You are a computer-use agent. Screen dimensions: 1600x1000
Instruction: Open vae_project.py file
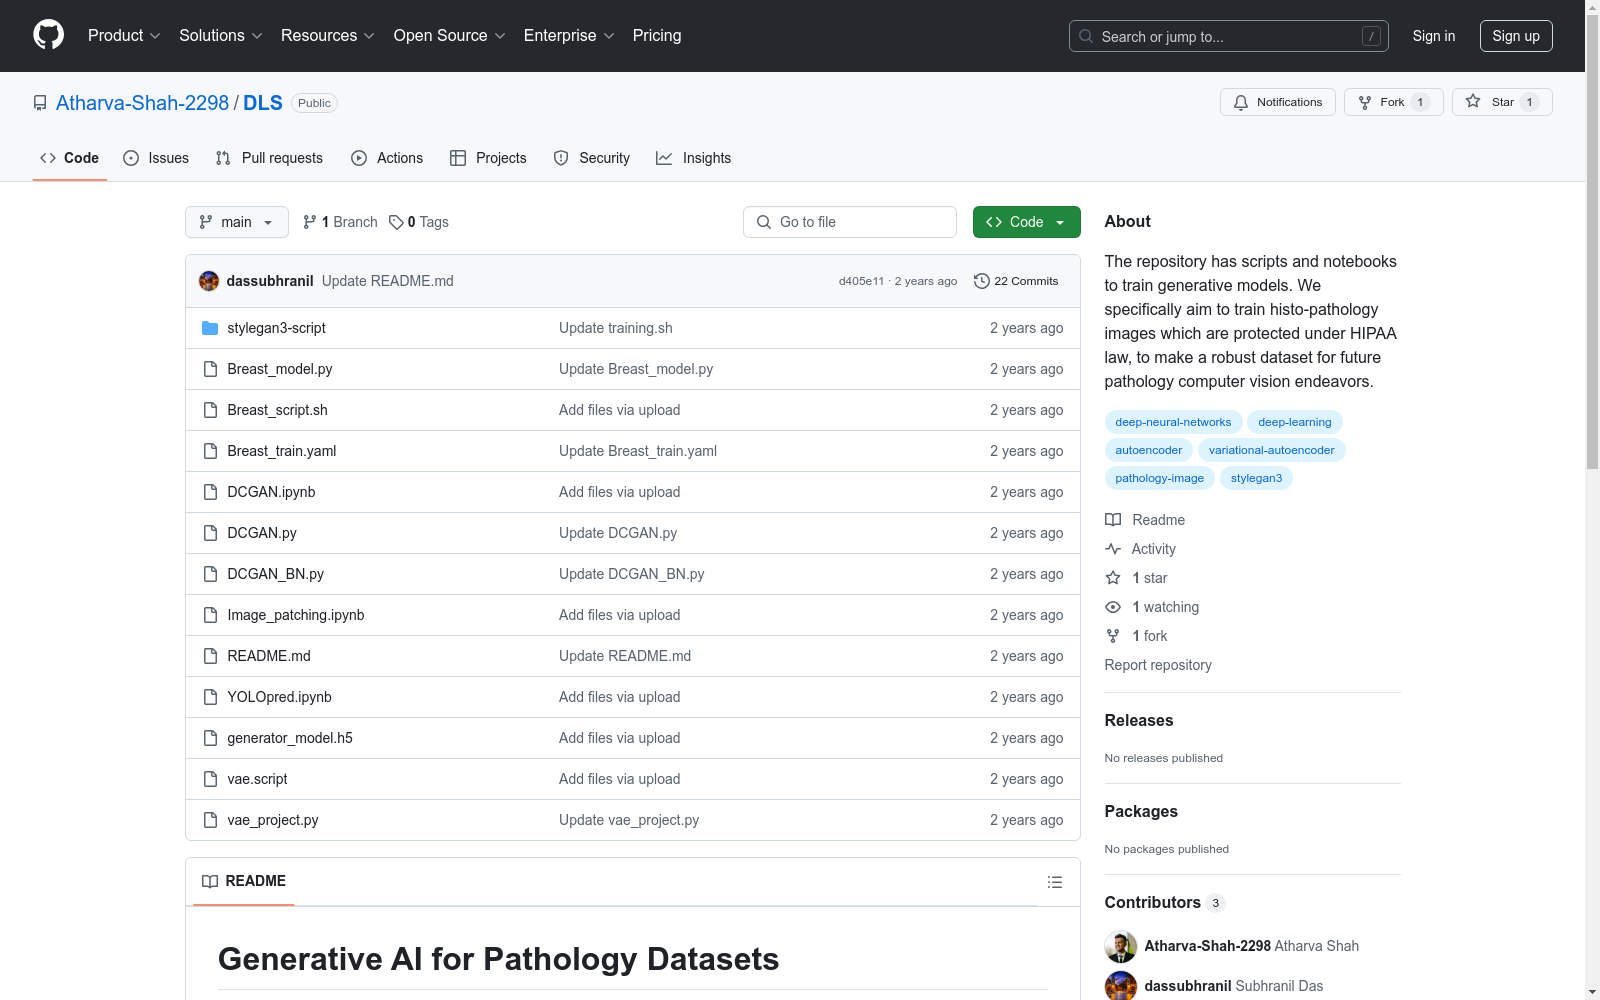tap(272, 820)
